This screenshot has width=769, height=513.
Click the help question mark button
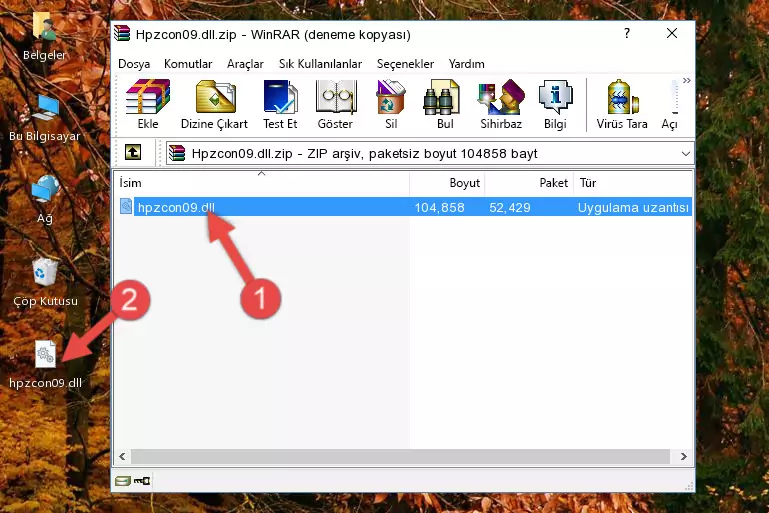[627, 33]
